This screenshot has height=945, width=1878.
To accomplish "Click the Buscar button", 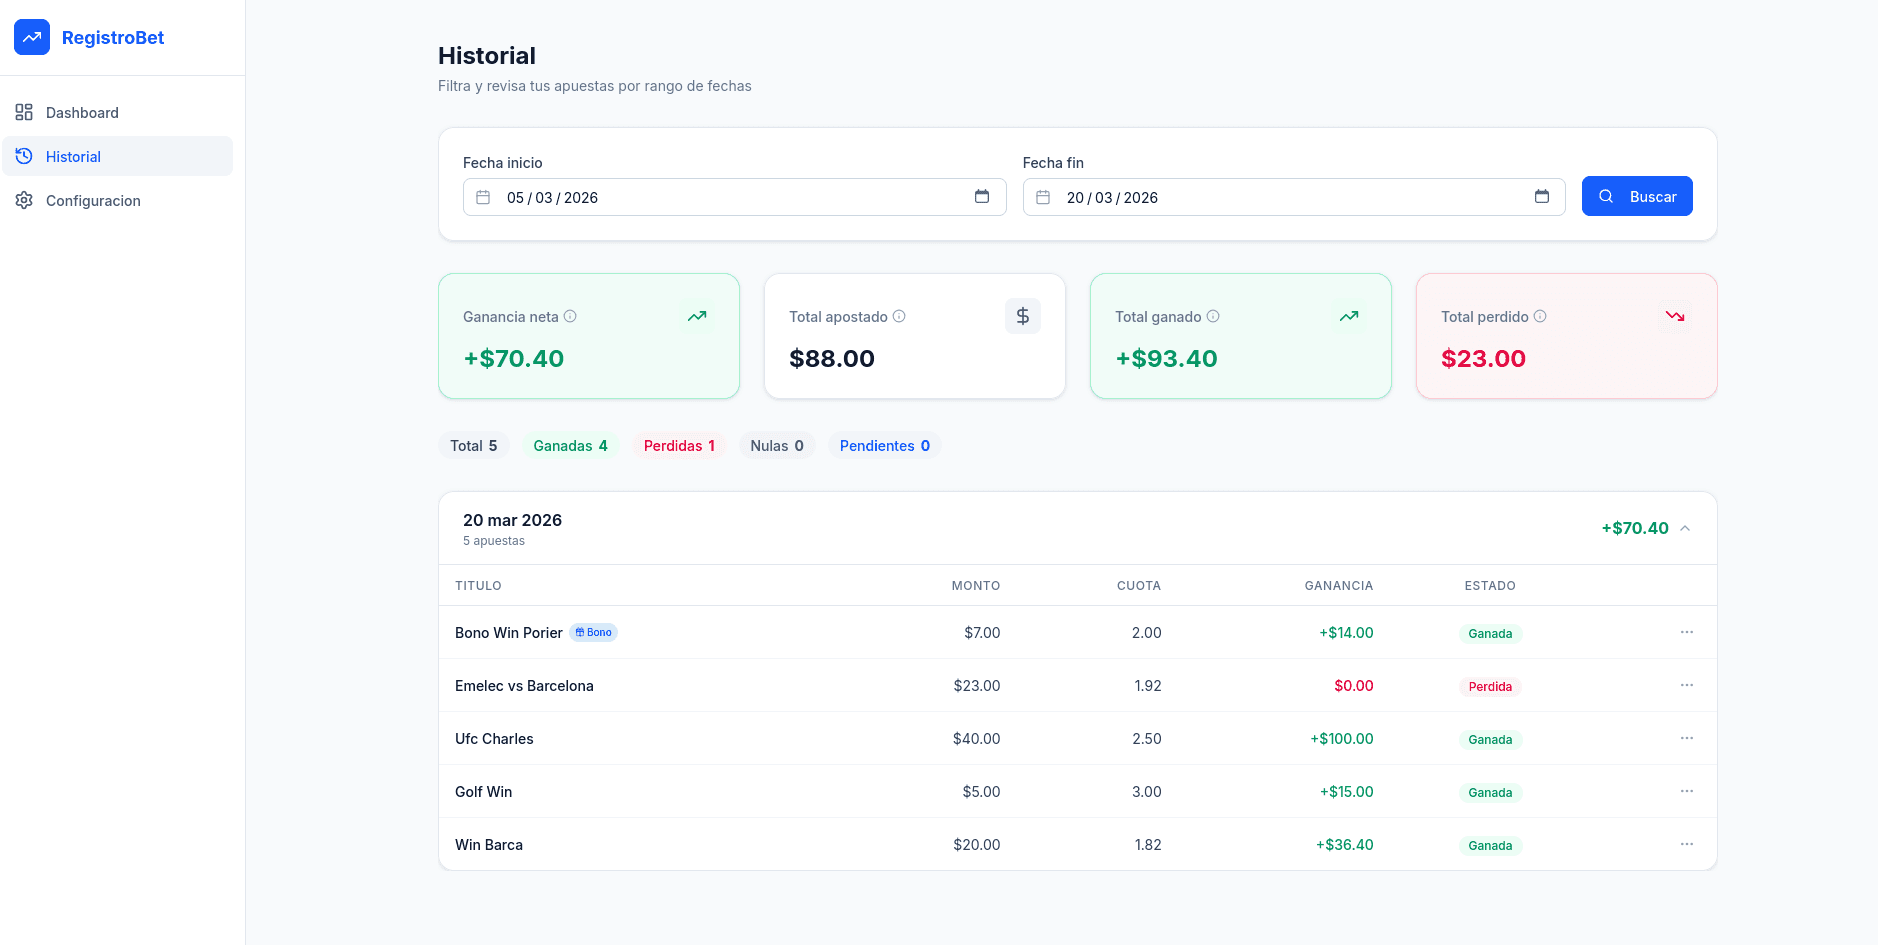I will [x=1637, y=196].
